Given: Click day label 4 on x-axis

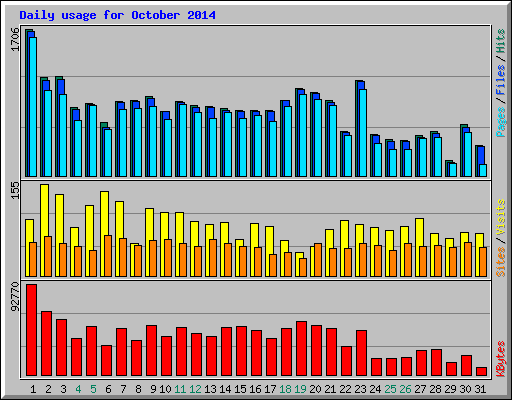Looking at the screenshot, I should (x=78, y=389).
